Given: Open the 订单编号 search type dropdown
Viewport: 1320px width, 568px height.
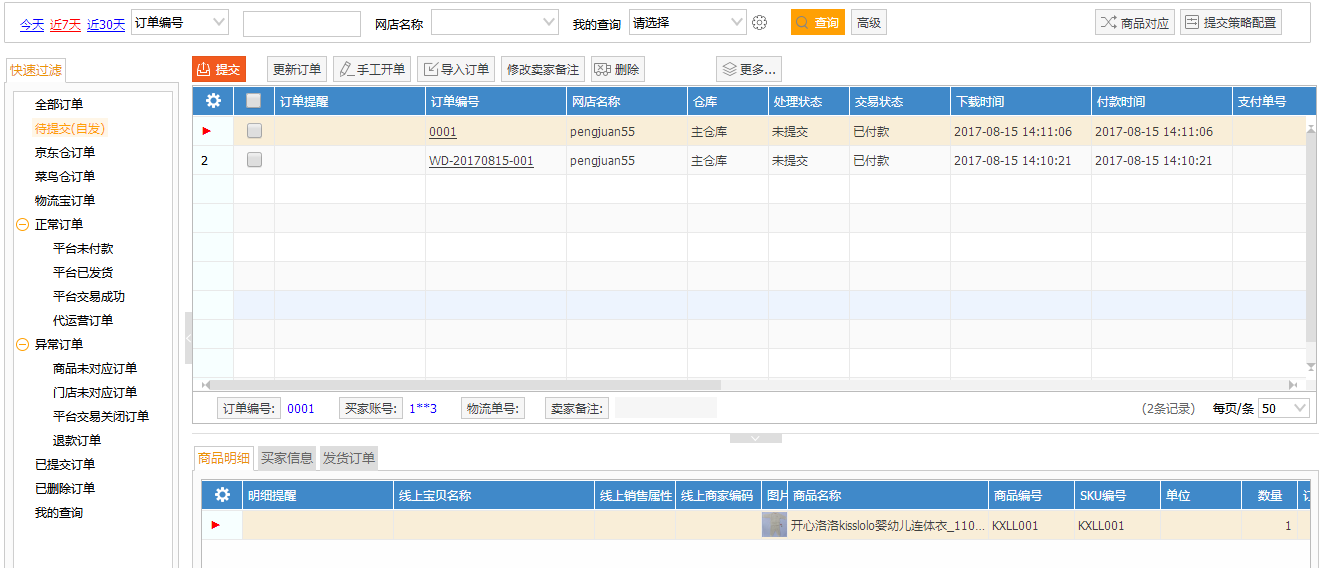Looking at the screenshot, I should 180,23.
